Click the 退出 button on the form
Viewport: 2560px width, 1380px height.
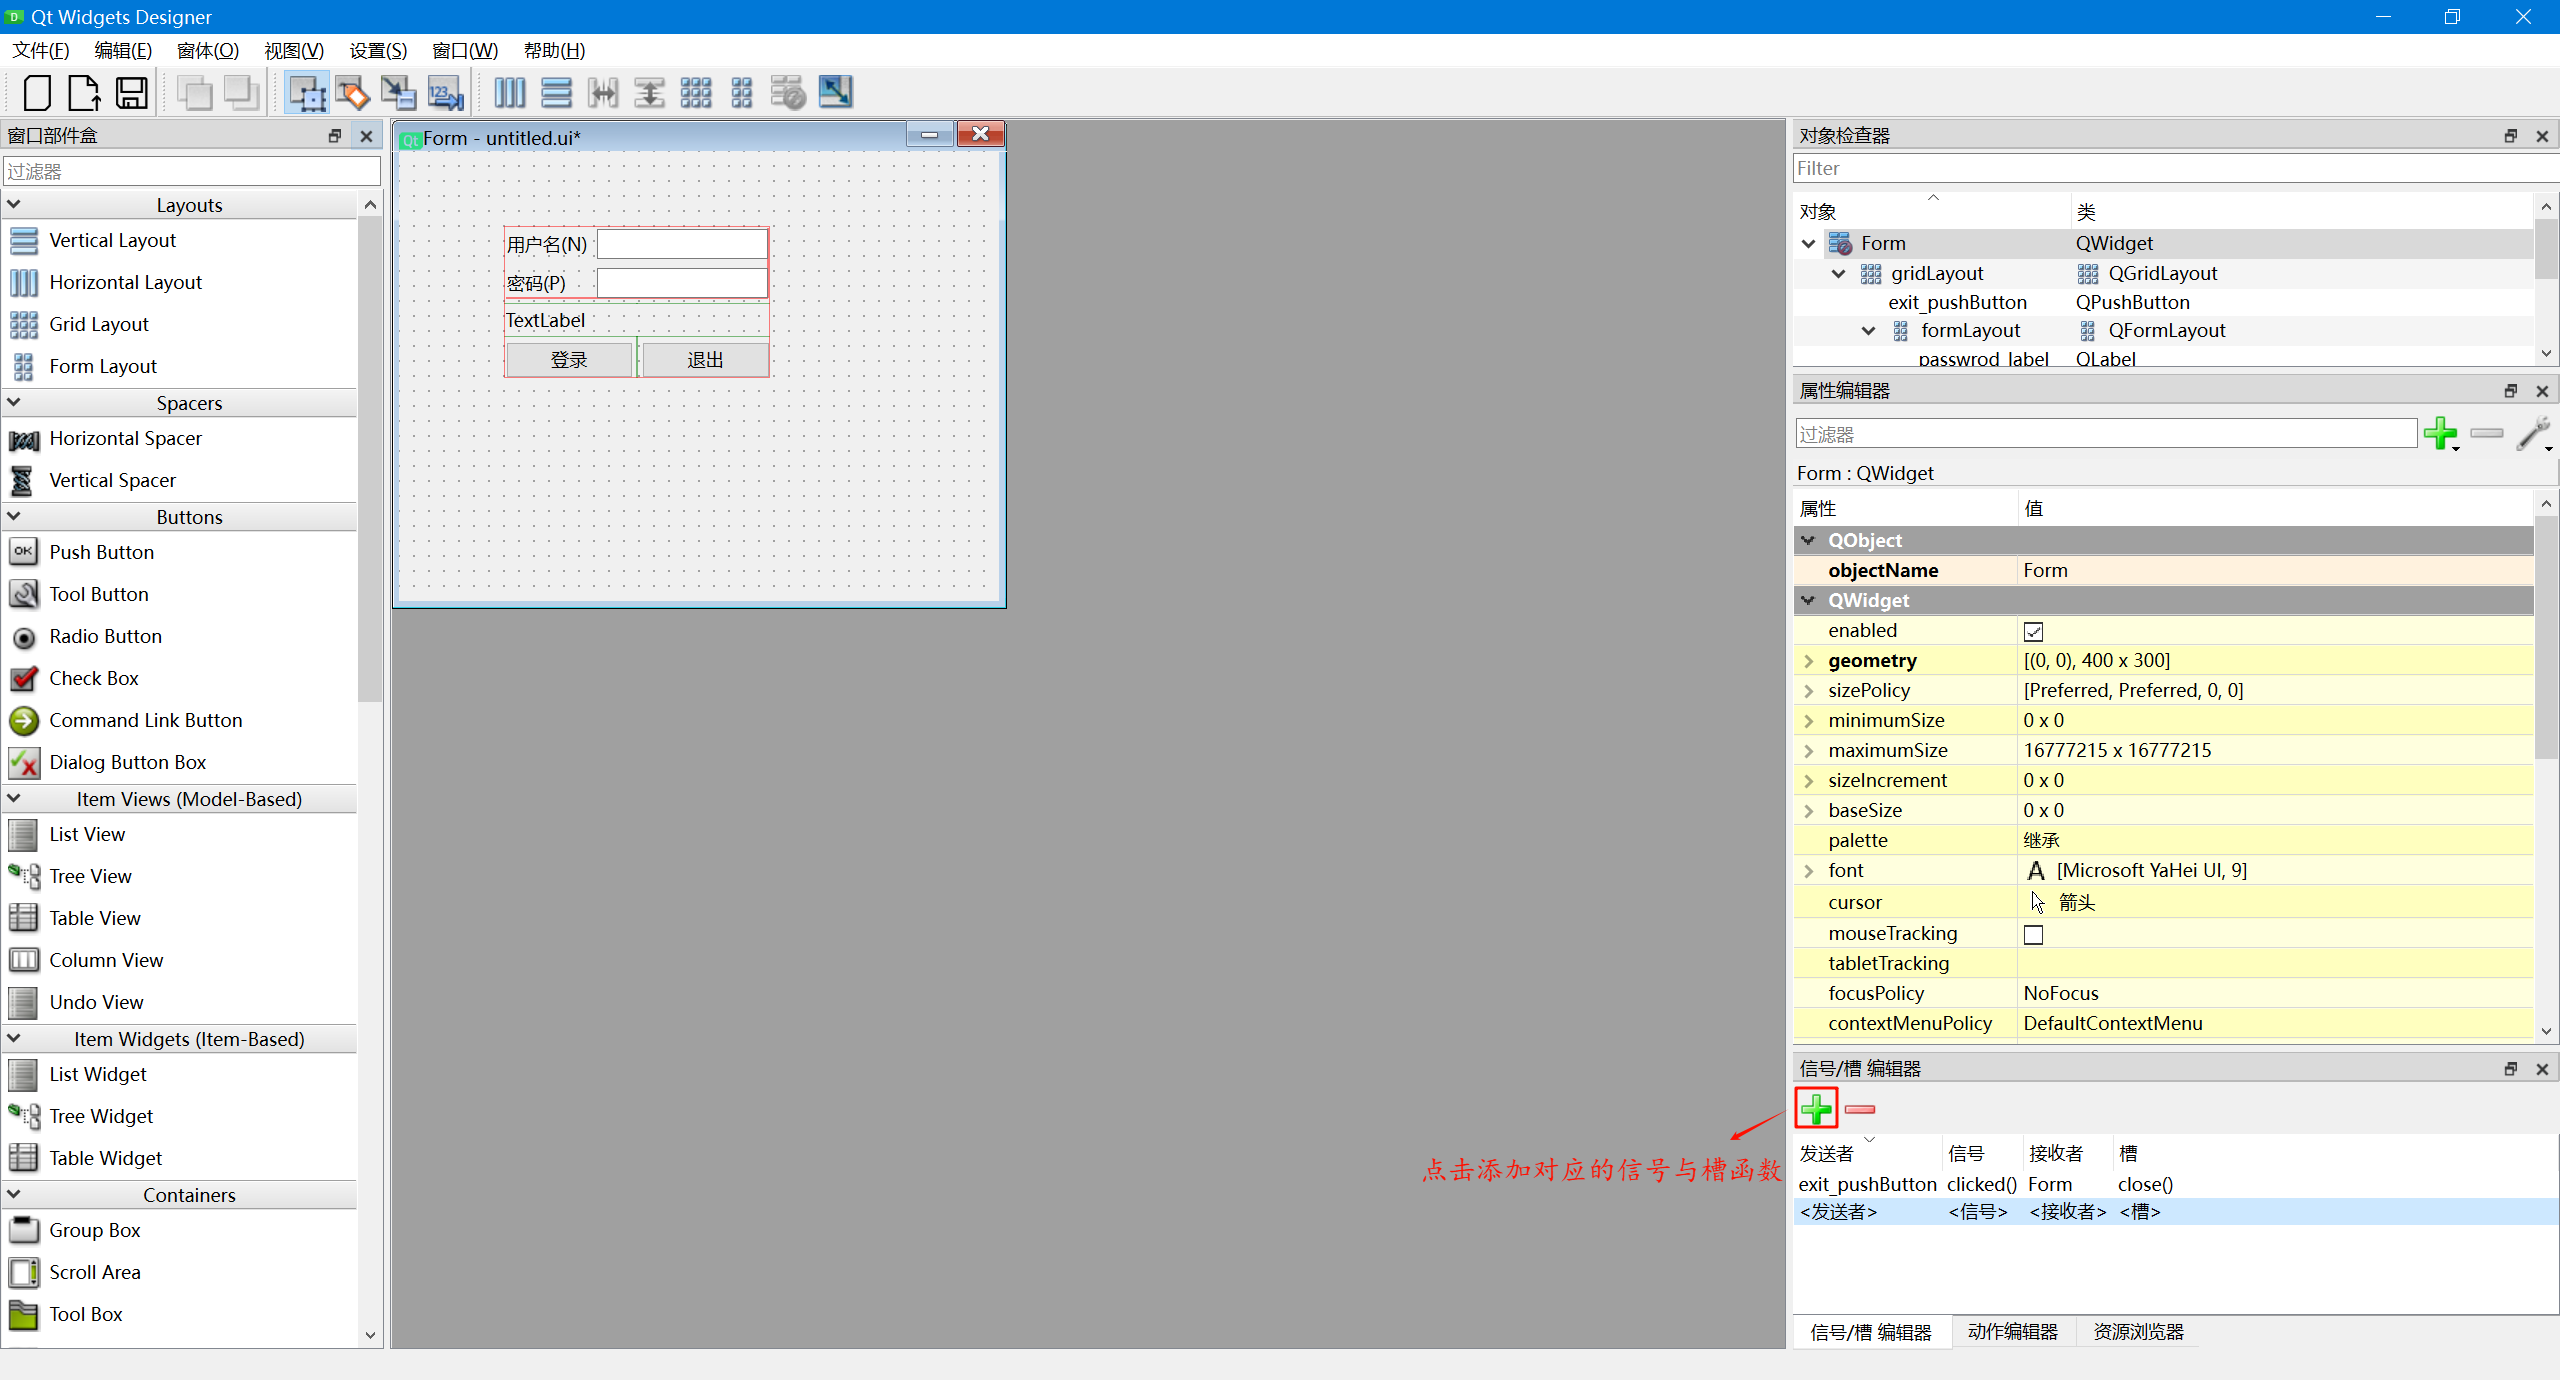705,359
